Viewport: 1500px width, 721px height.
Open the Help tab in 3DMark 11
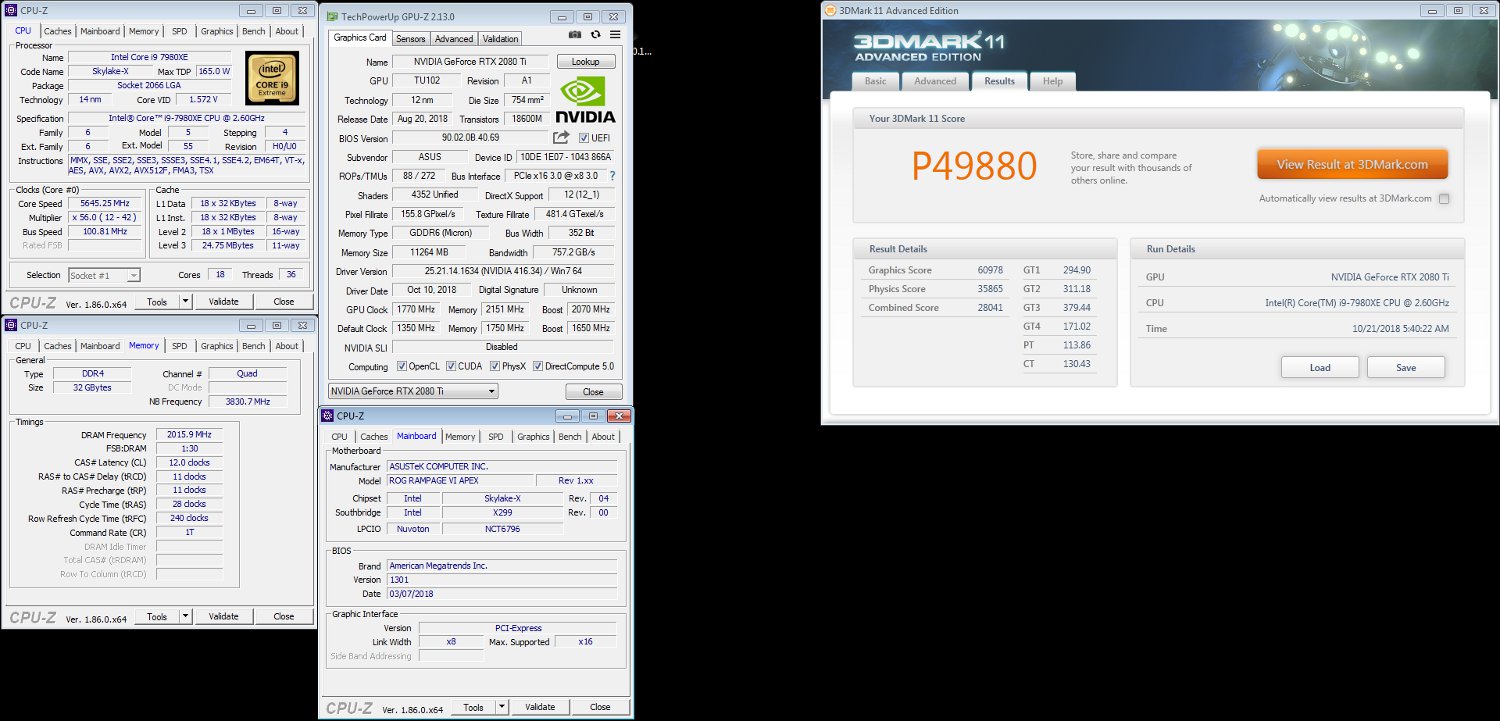pos(1053,81)
